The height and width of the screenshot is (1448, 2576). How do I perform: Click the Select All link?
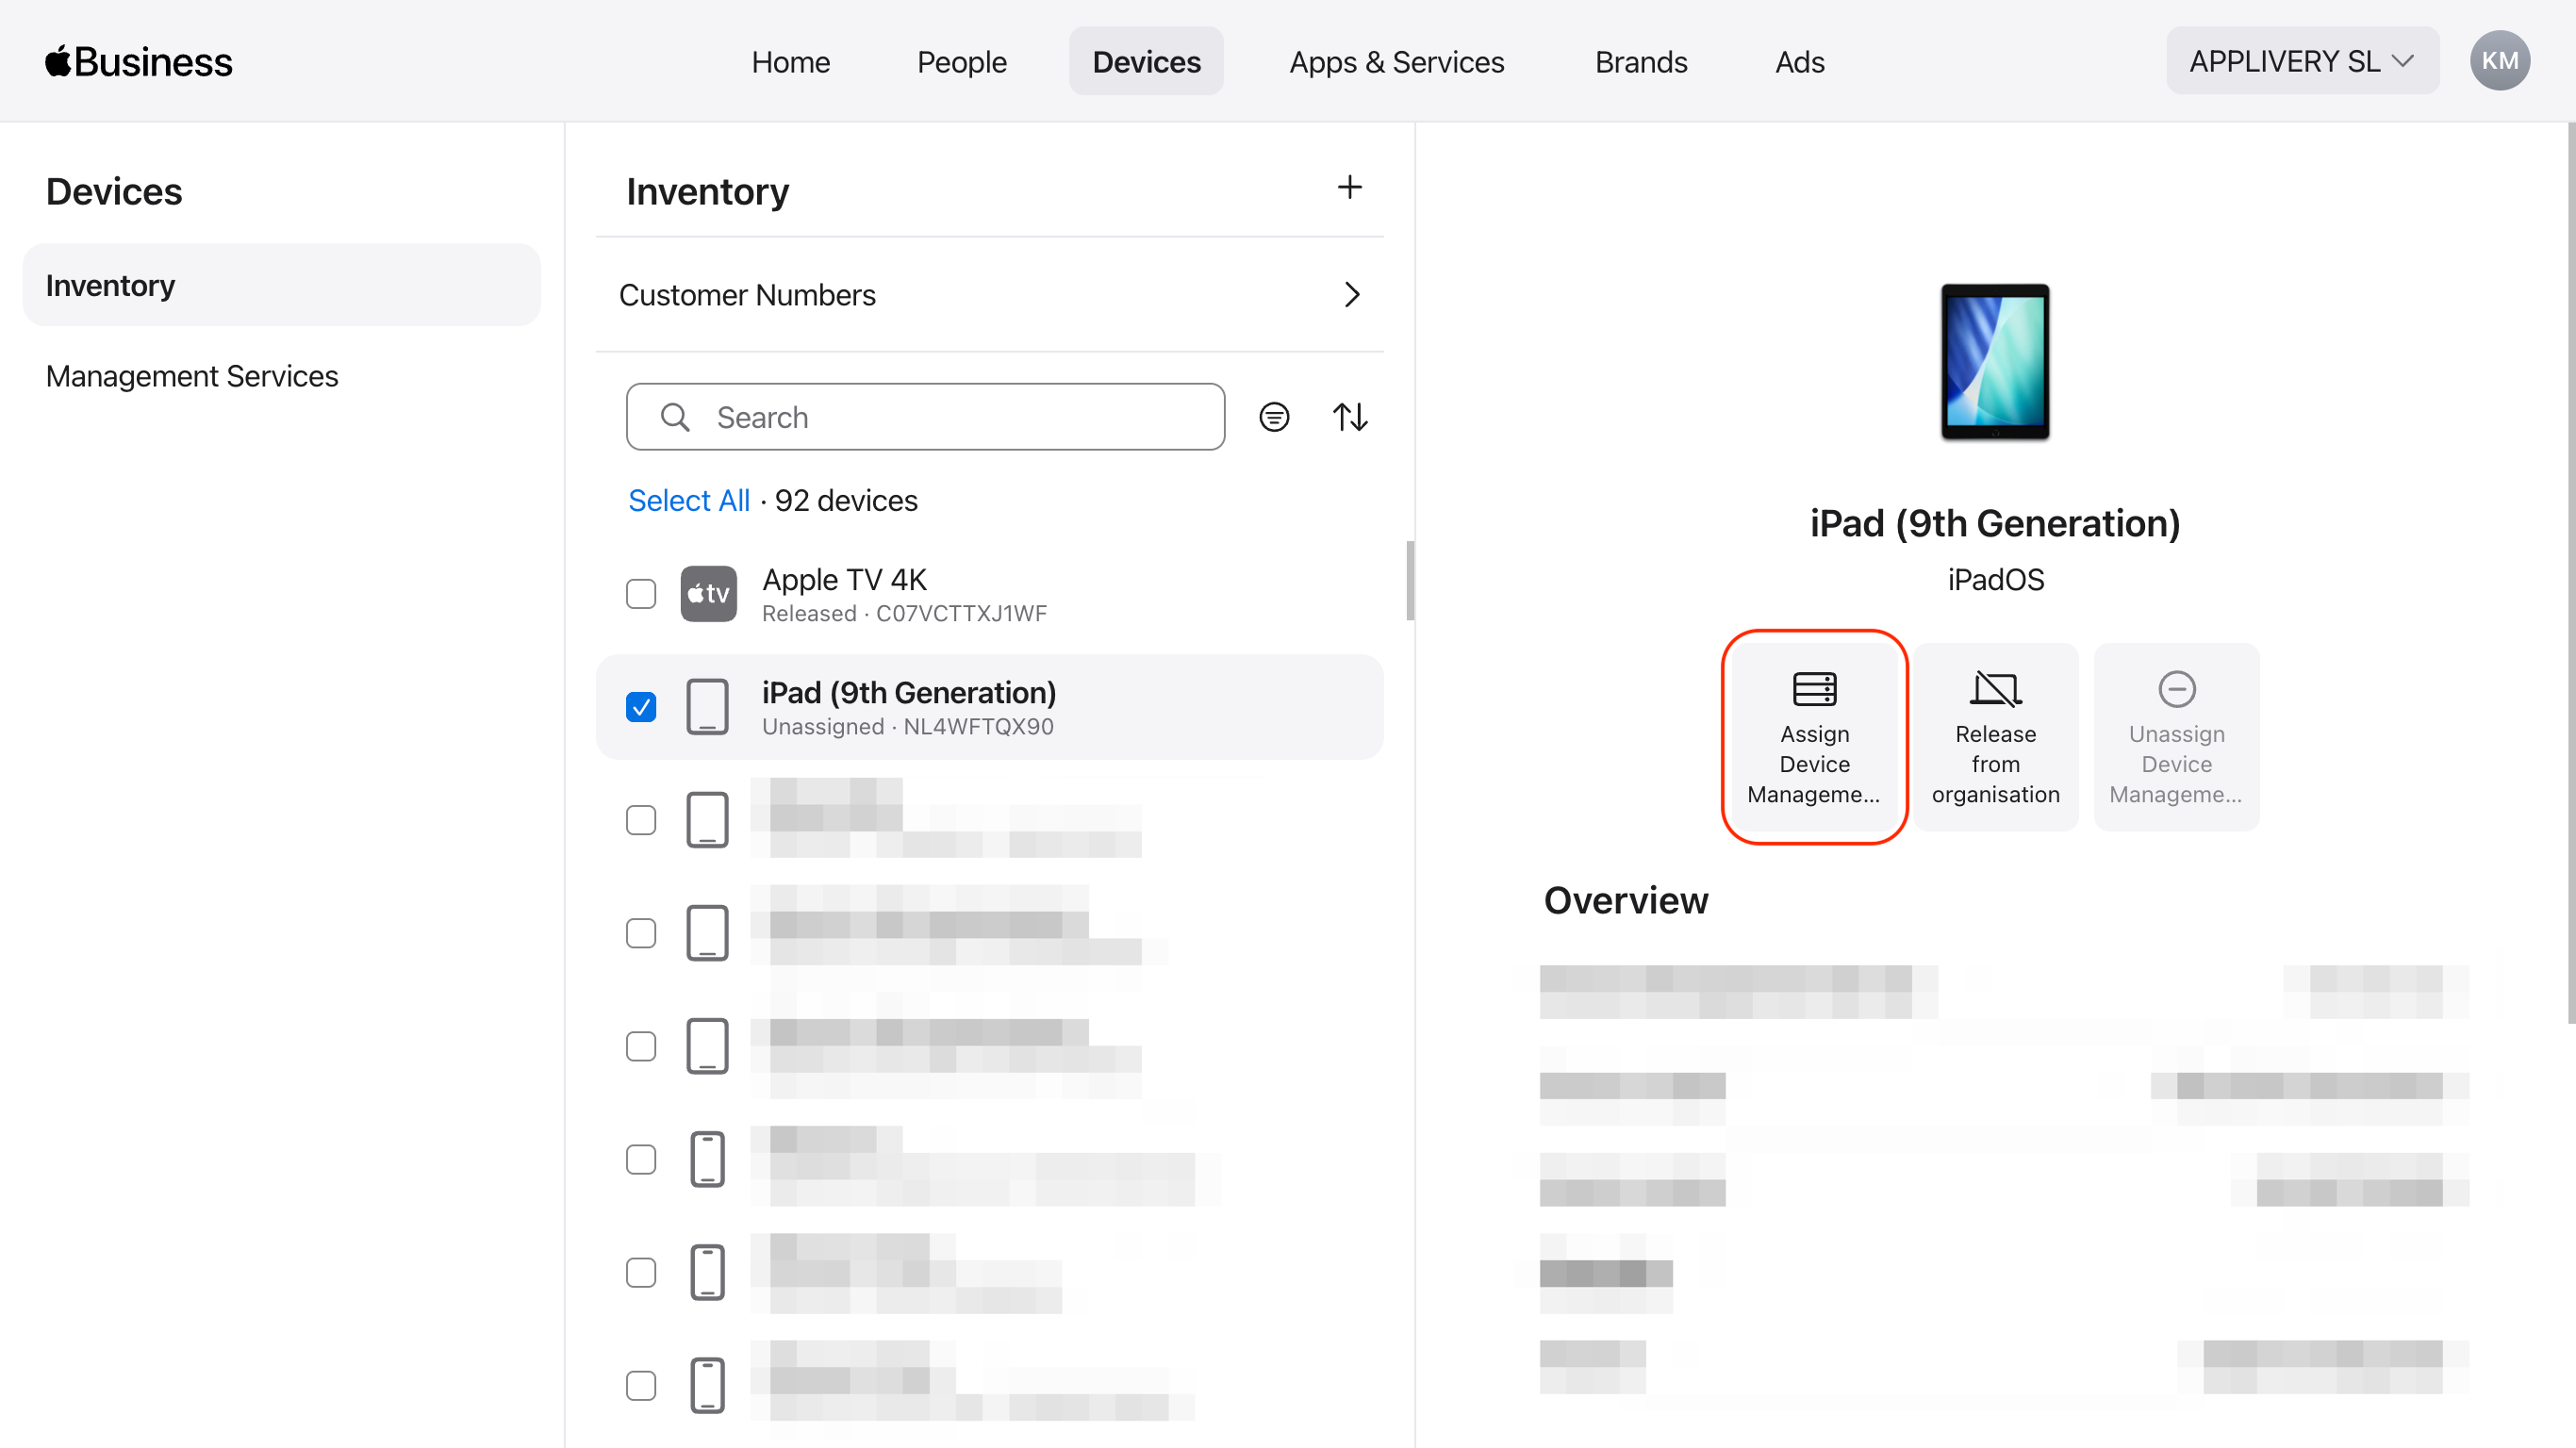(688, 500)
